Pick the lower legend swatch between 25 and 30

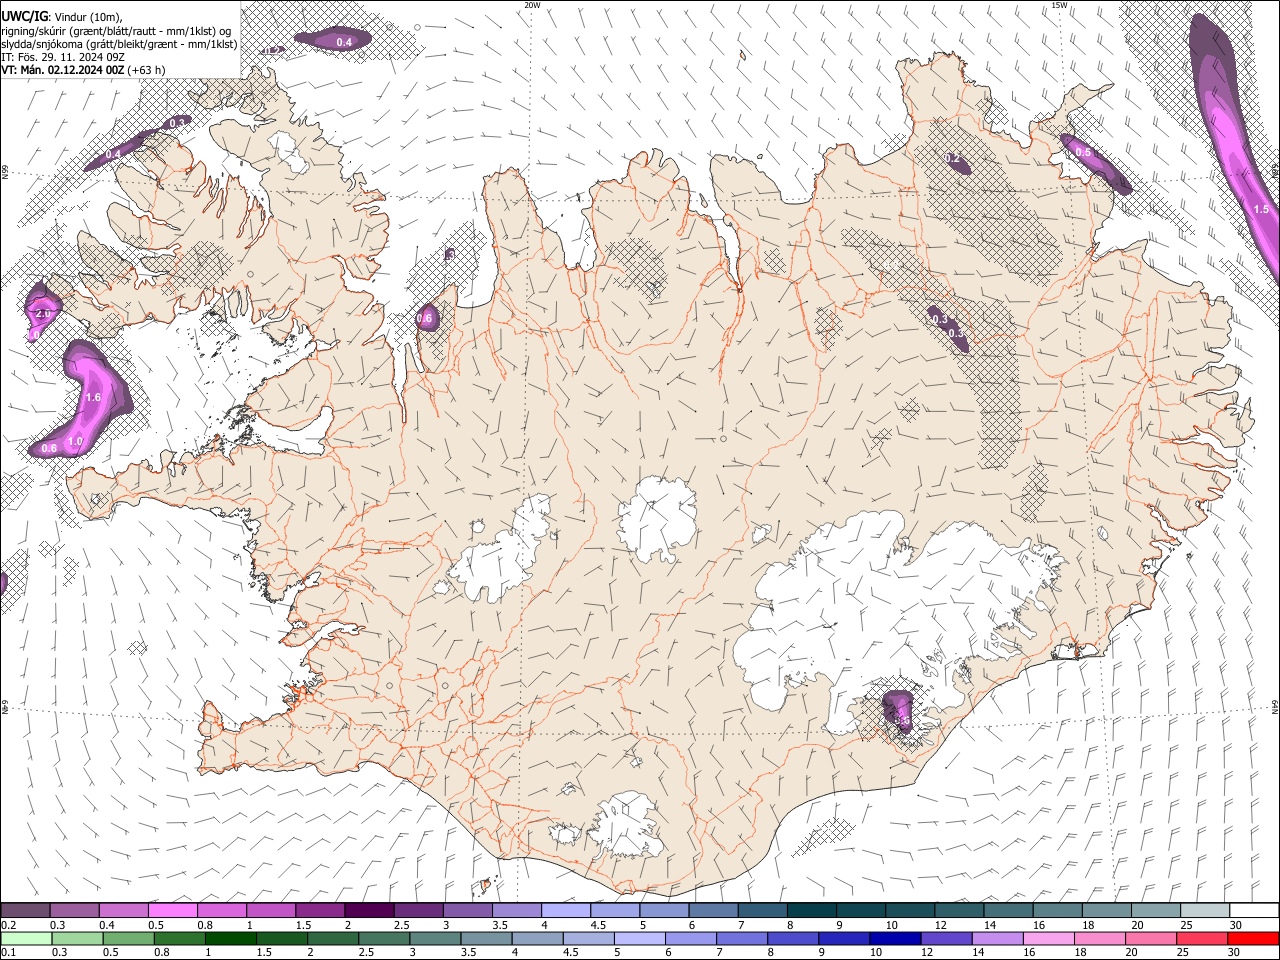pyautogui.click(x=1200, y=938)
